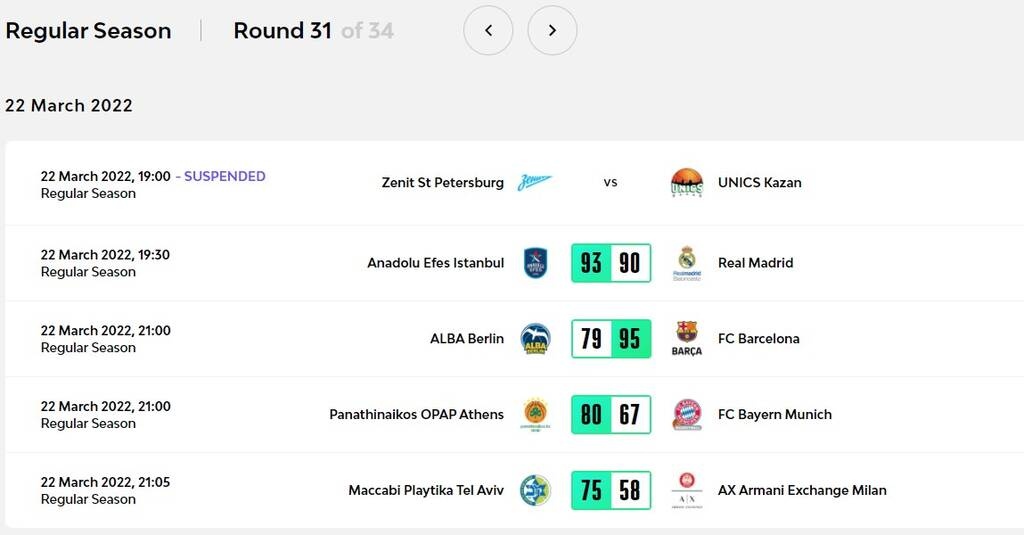Screen dimensions: 1024x535
Task: Click the FC Barcelona crest
Action: tap(687, 338)
